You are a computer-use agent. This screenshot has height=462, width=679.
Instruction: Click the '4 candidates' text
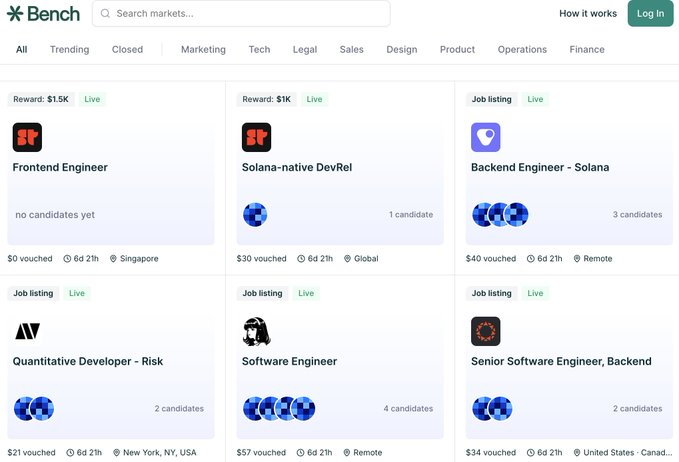click(408, 408)
